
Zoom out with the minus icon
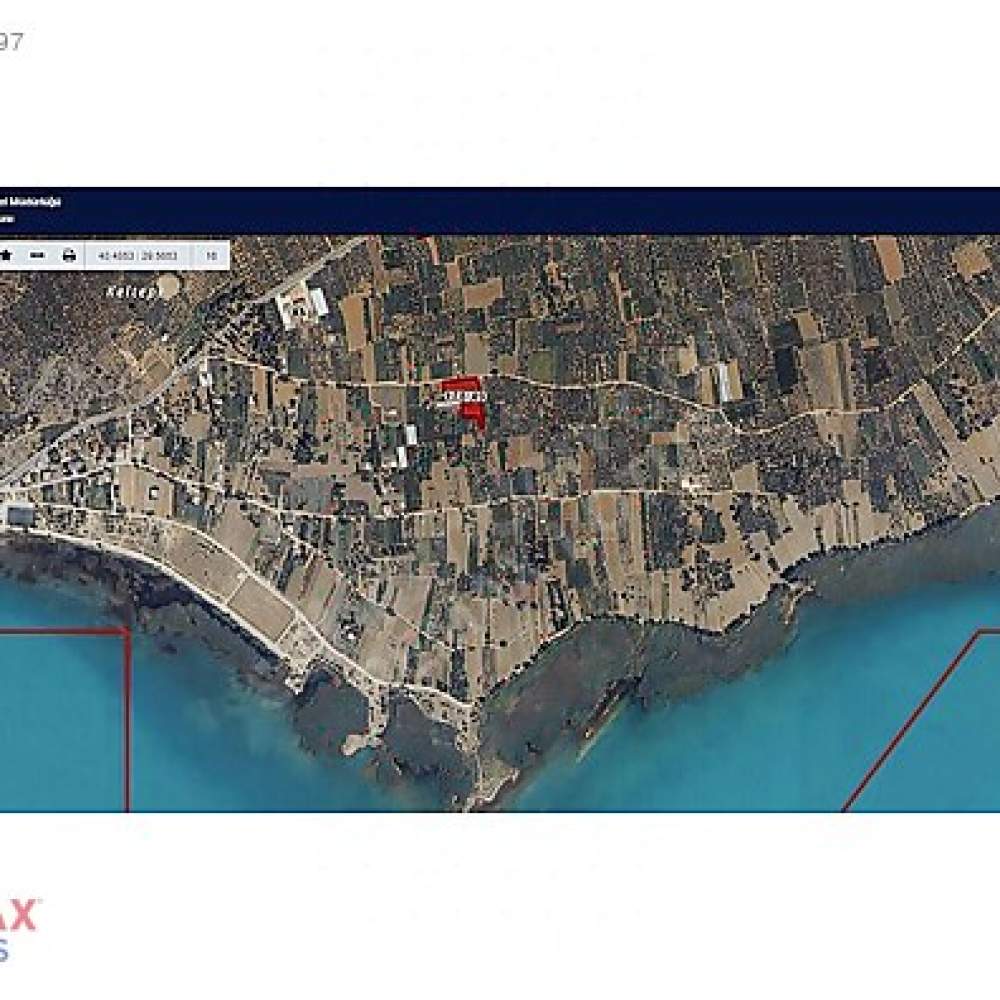[x=38, y=256]
